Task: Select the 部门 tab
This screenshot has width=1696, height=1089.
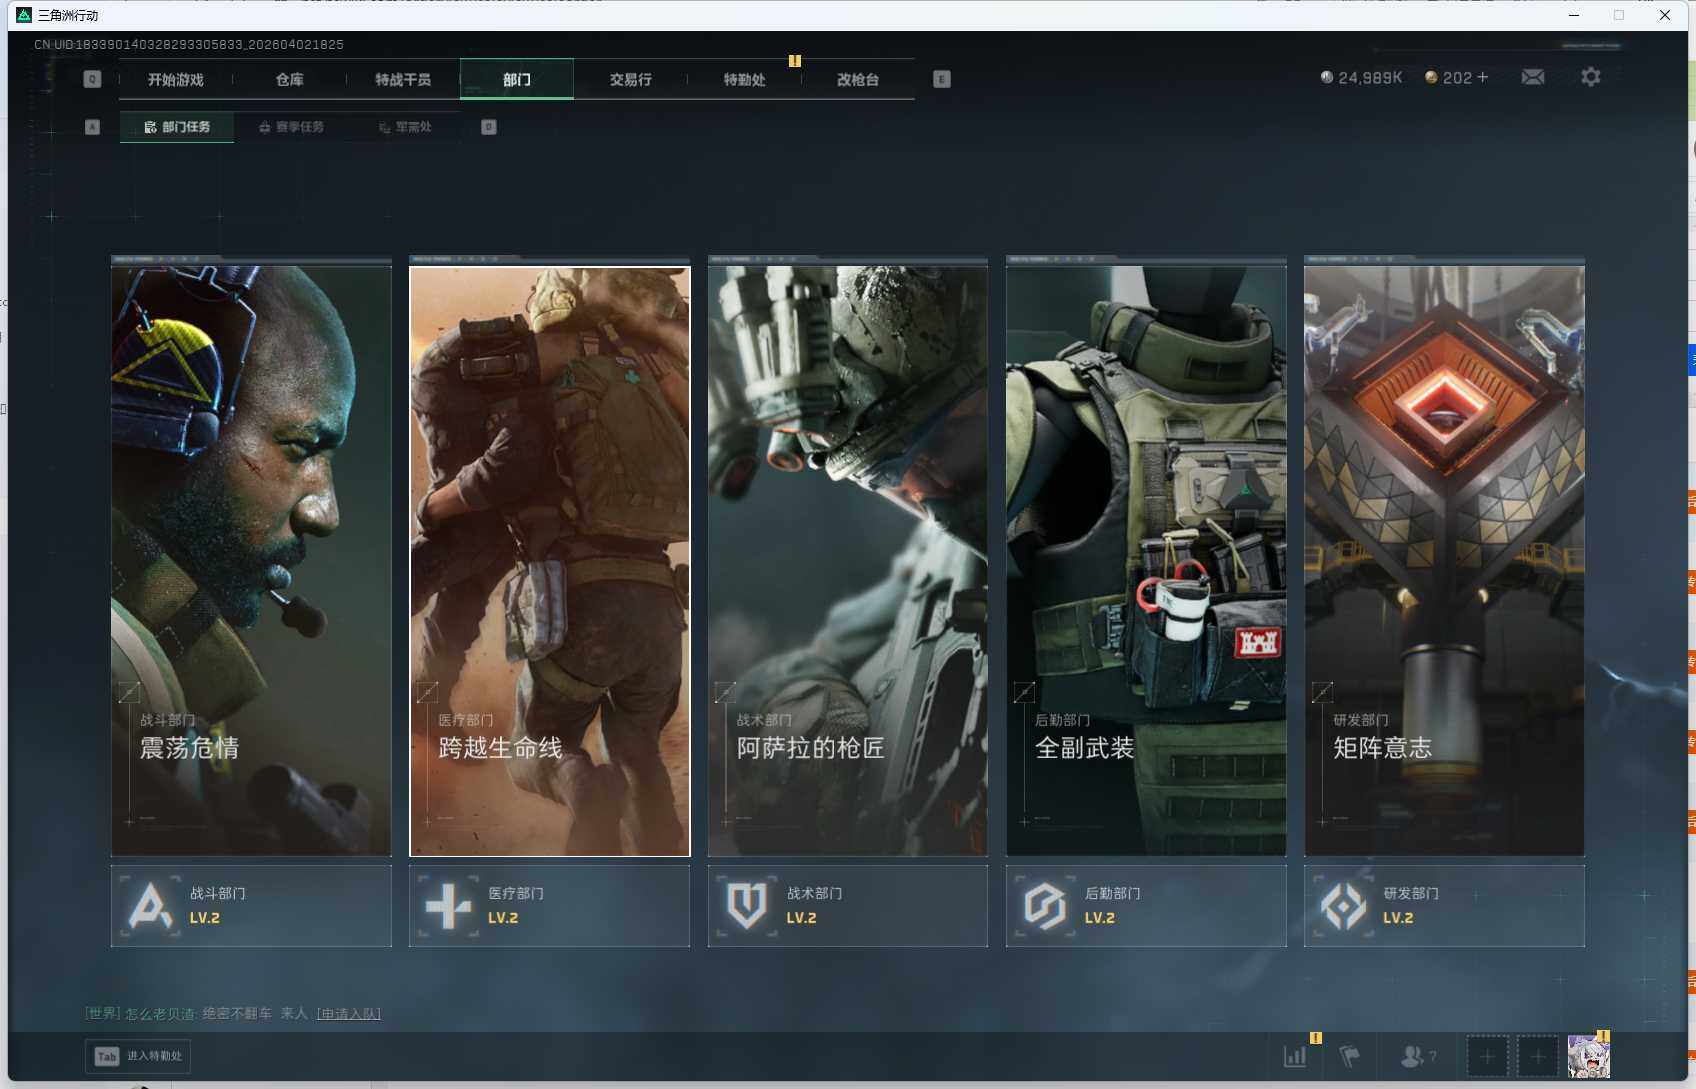Action: click(x=517, y=80)
